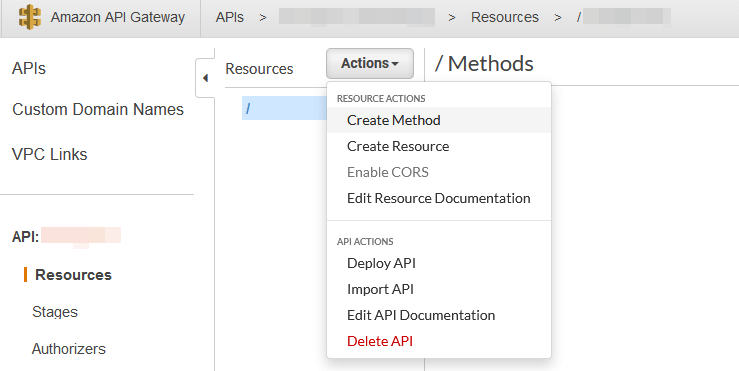The width and height of the screenshot is (739, 371).
Task: Go to Resources section under API
Action: (74, 275)
